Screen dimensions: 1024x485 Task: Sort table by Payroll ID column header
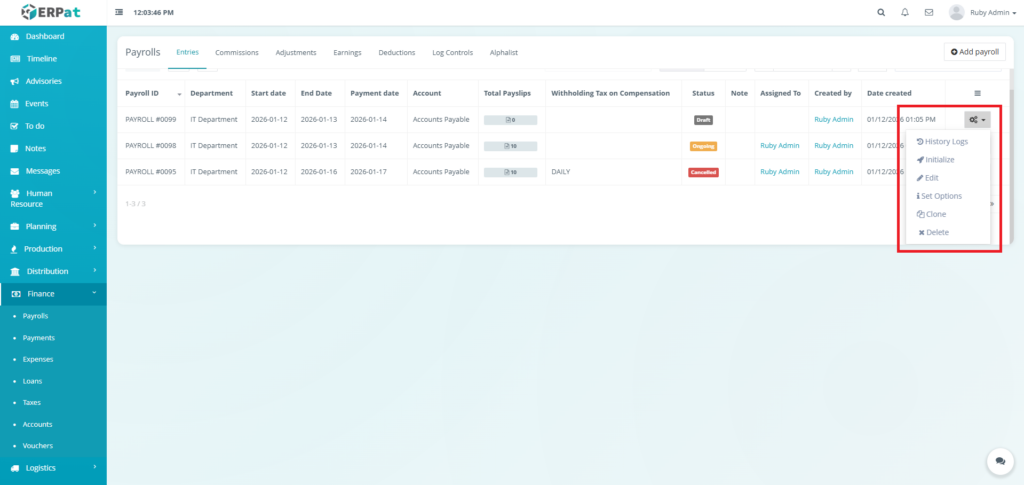point(142,93)
